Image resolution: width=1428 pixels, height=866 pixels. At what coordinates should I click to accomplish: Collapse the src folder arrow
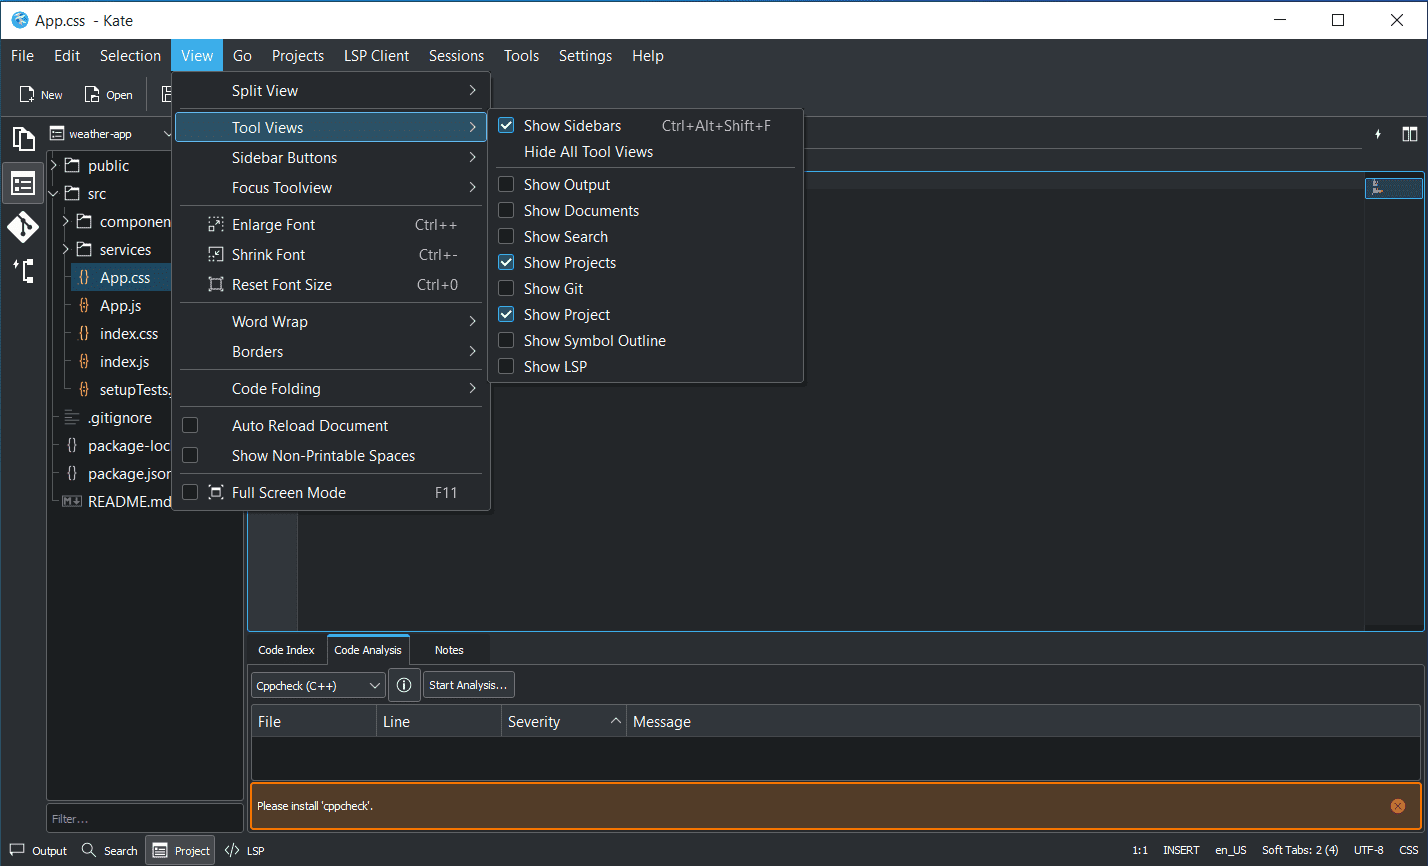[54, 194]
